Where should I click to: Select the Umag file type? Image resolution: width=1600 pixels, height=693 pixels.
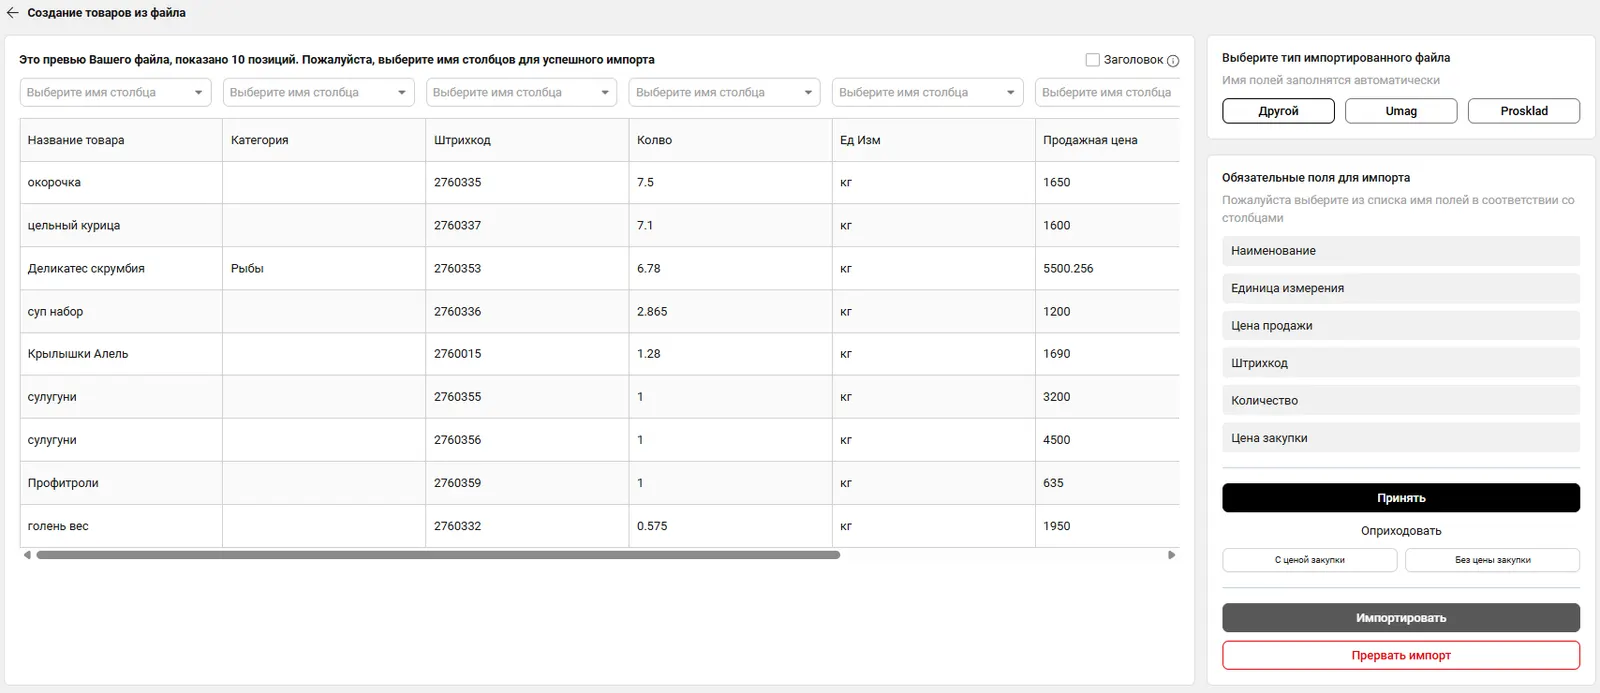pyautogui.click(x=1401, y=111)
